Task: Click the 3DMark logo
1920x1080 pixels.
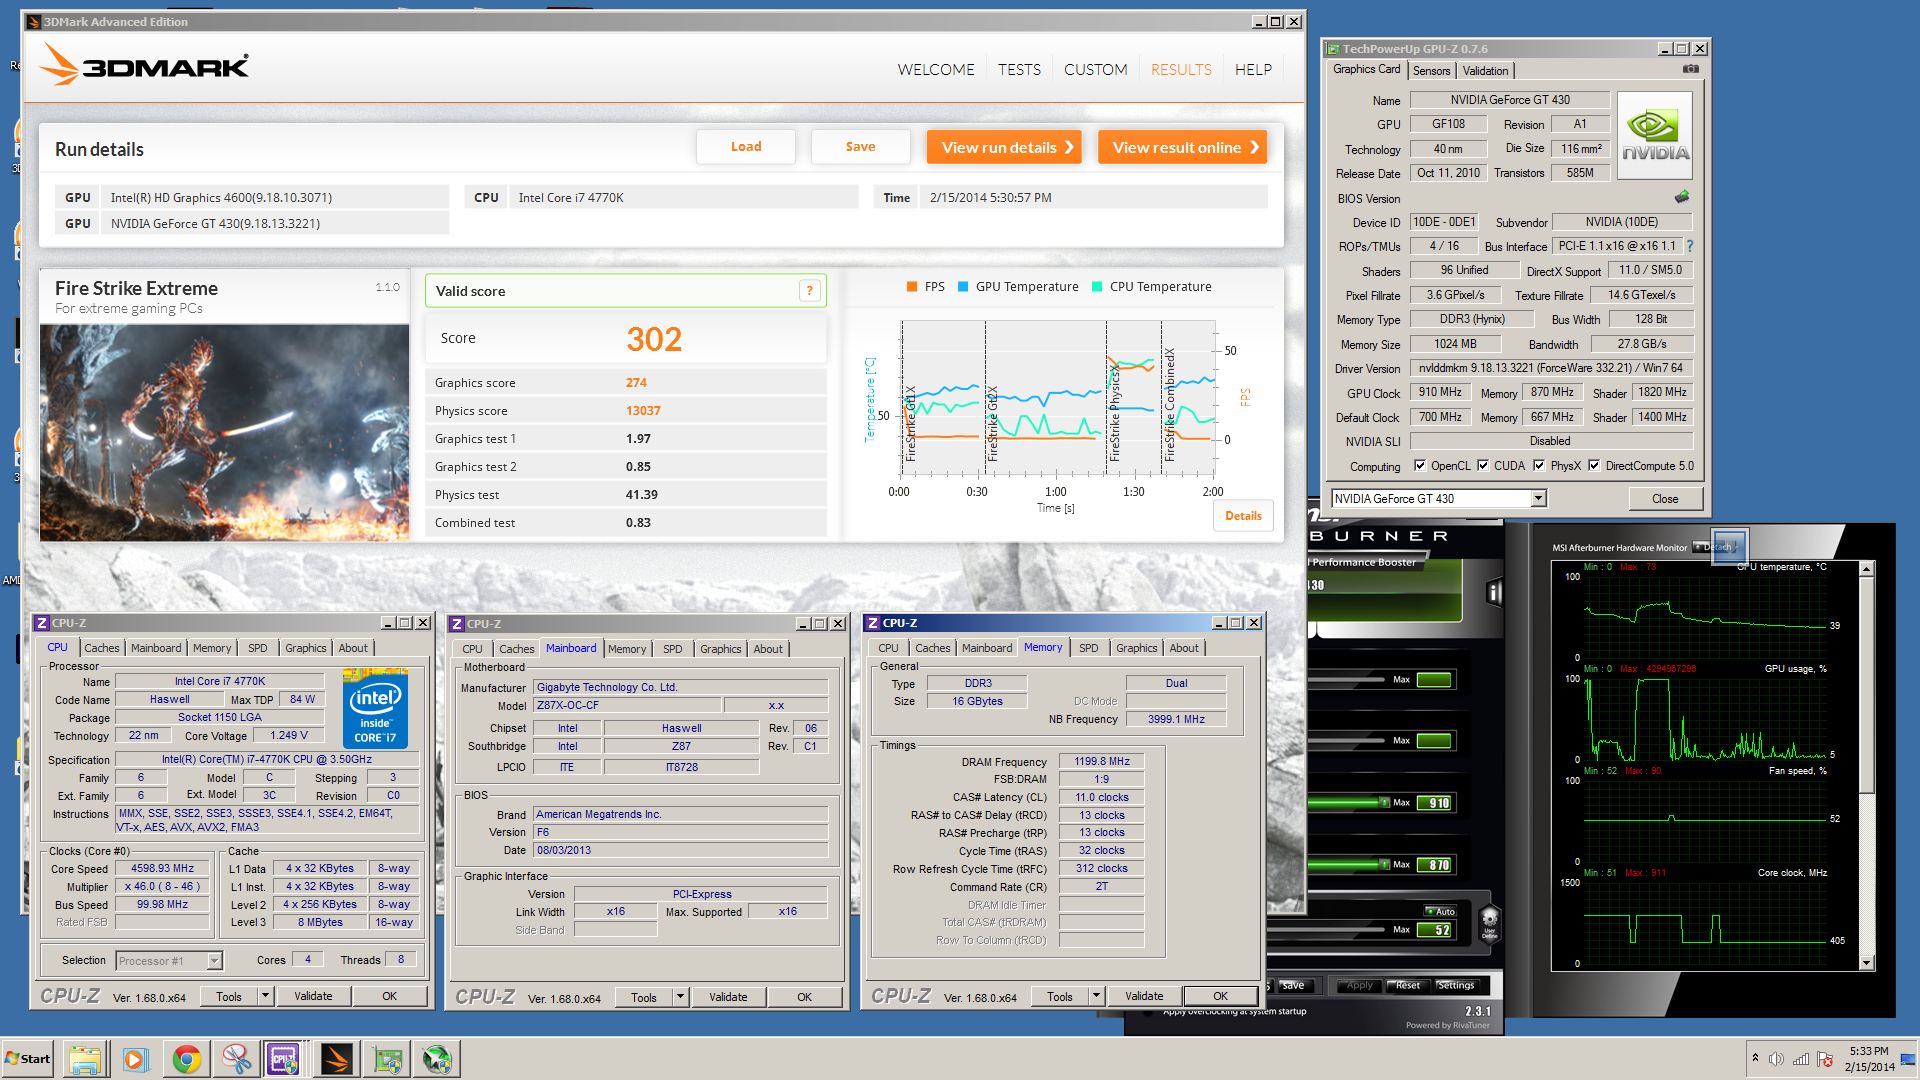Action: pyautogui.click(x=144, y=65)
